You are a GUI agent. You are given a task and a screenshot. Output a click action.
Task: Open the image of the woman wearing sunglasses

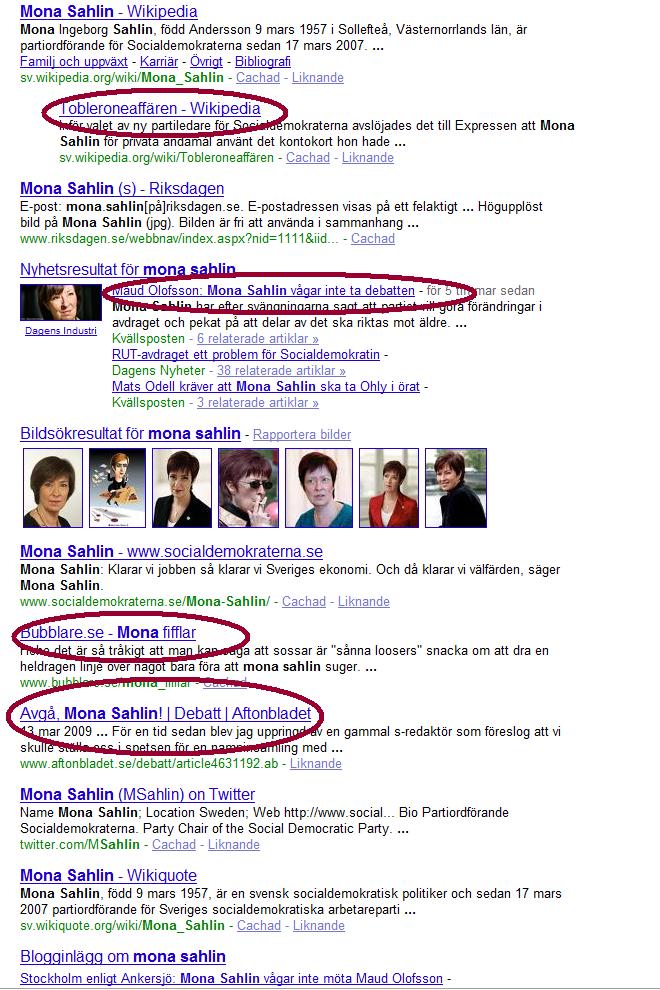(248, 487)
